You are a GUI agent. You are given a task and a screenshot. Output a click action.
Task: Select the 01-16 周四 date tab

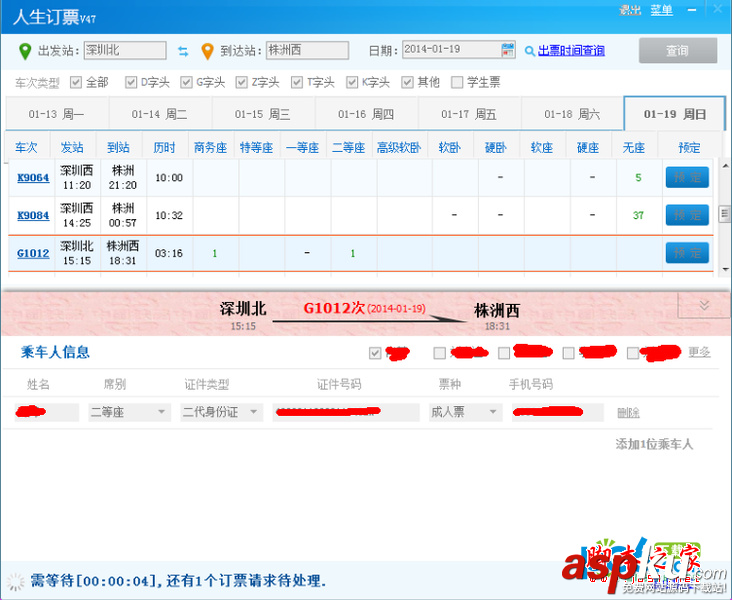tap(366, 114)
